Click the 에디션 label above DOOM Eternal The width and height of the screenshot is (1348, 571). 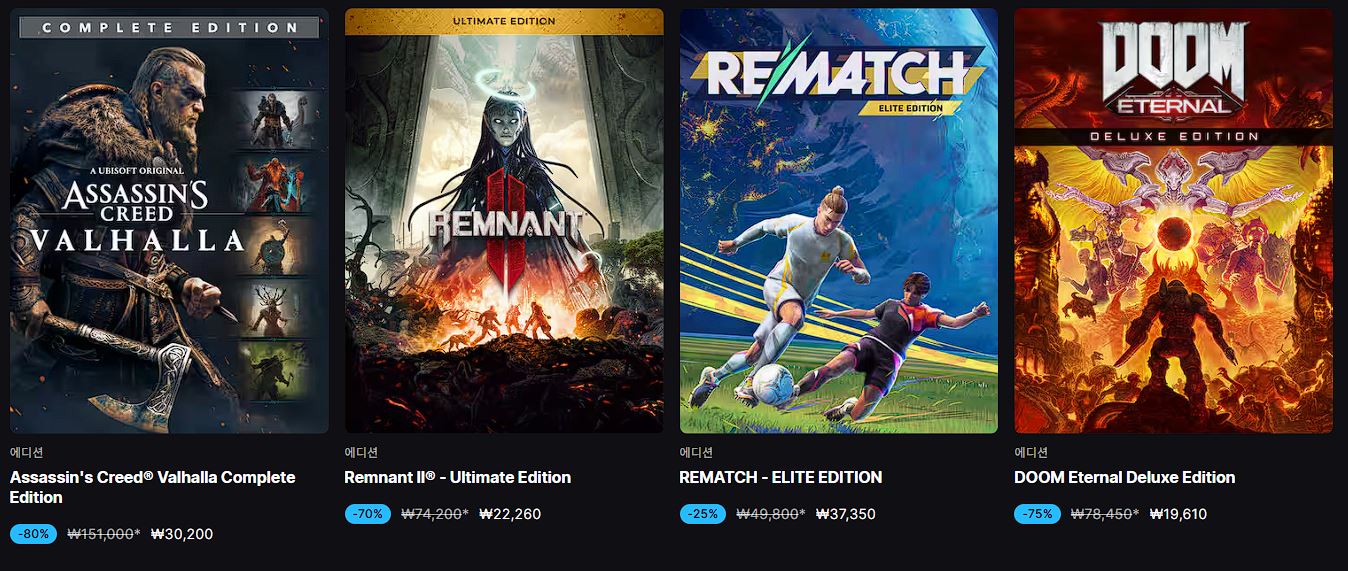(1031, 453)
